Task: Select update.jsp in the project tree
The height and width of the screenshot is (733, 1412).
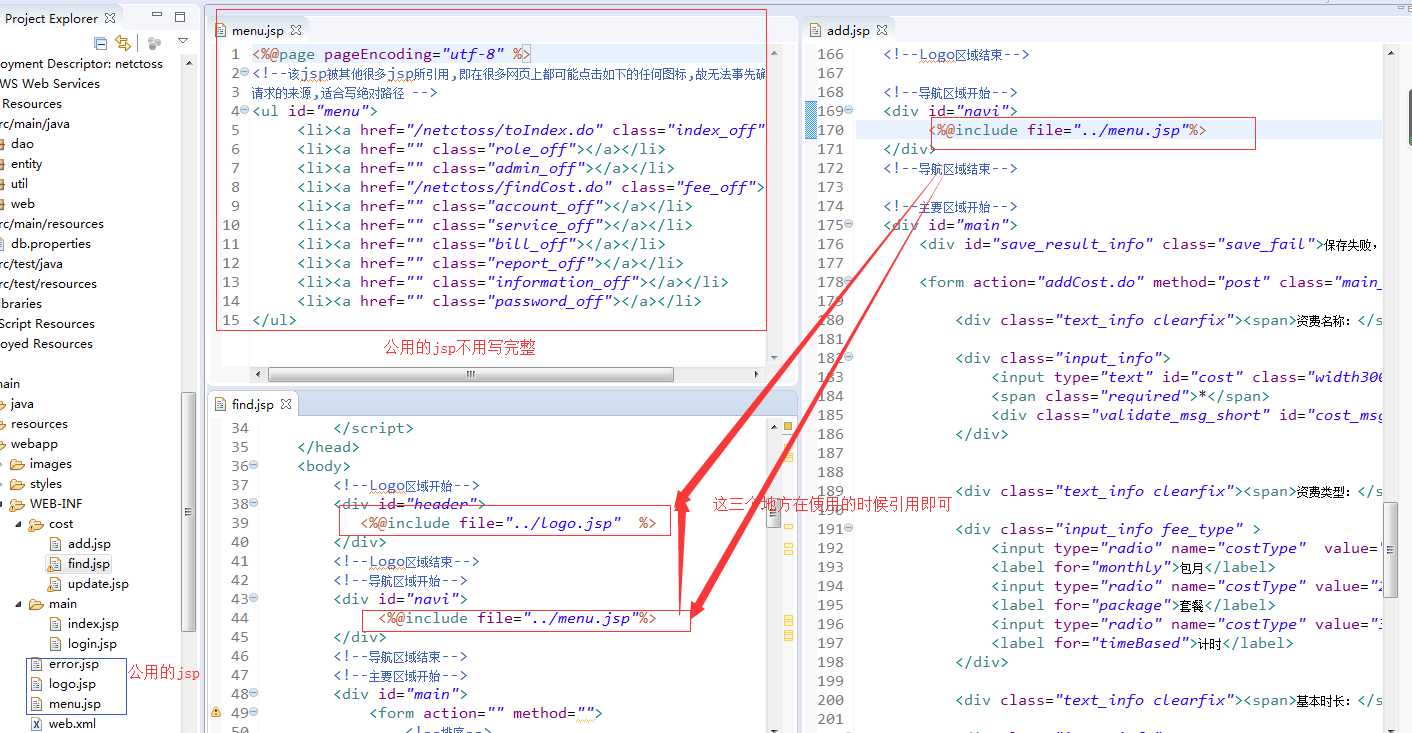Action: pos(98,584)
